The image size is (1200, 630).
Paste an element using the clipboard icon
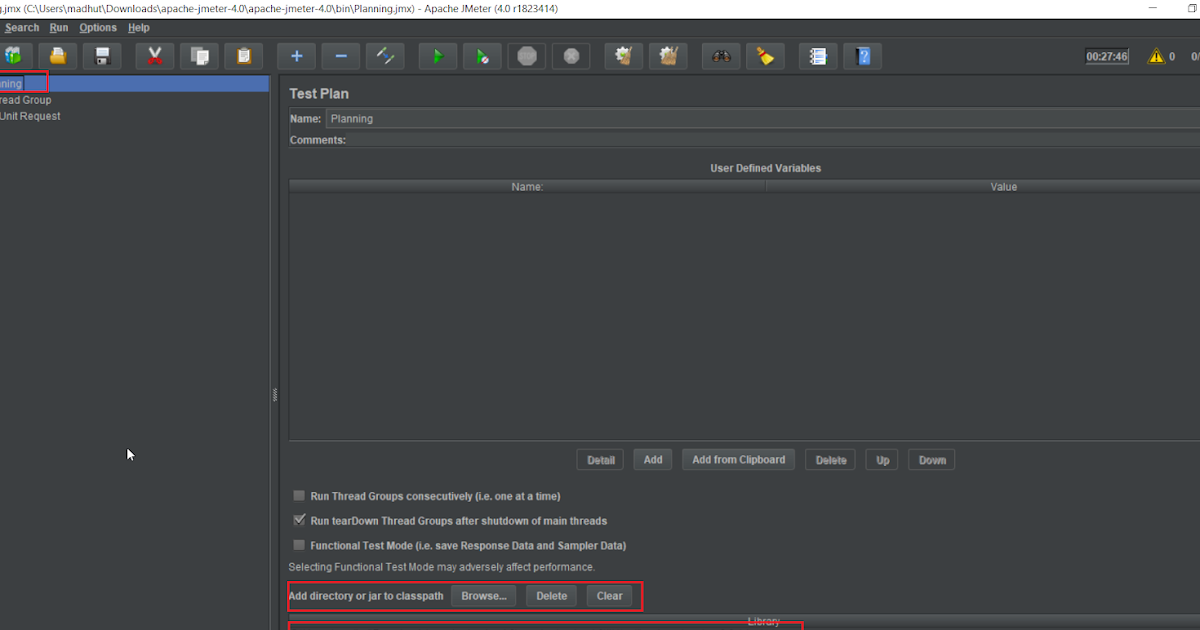pyautogui.click(x=243, y=56)
